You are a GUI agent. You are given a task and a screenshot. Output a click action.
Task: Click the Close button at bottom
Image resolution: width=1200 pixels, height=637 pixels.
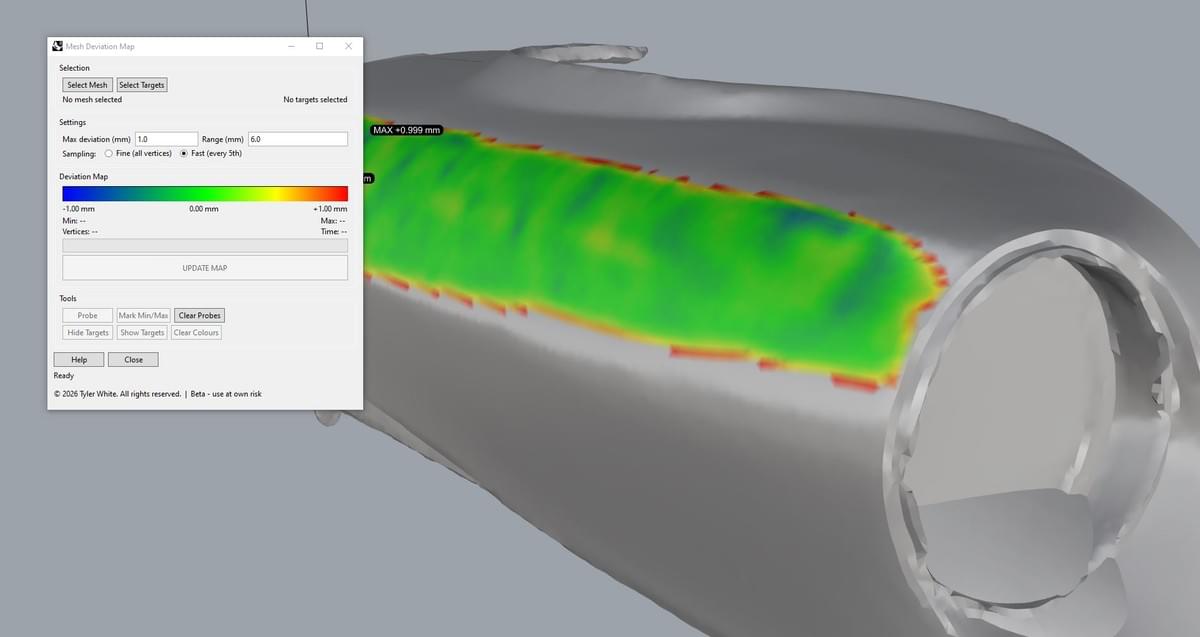coord(133,359)
